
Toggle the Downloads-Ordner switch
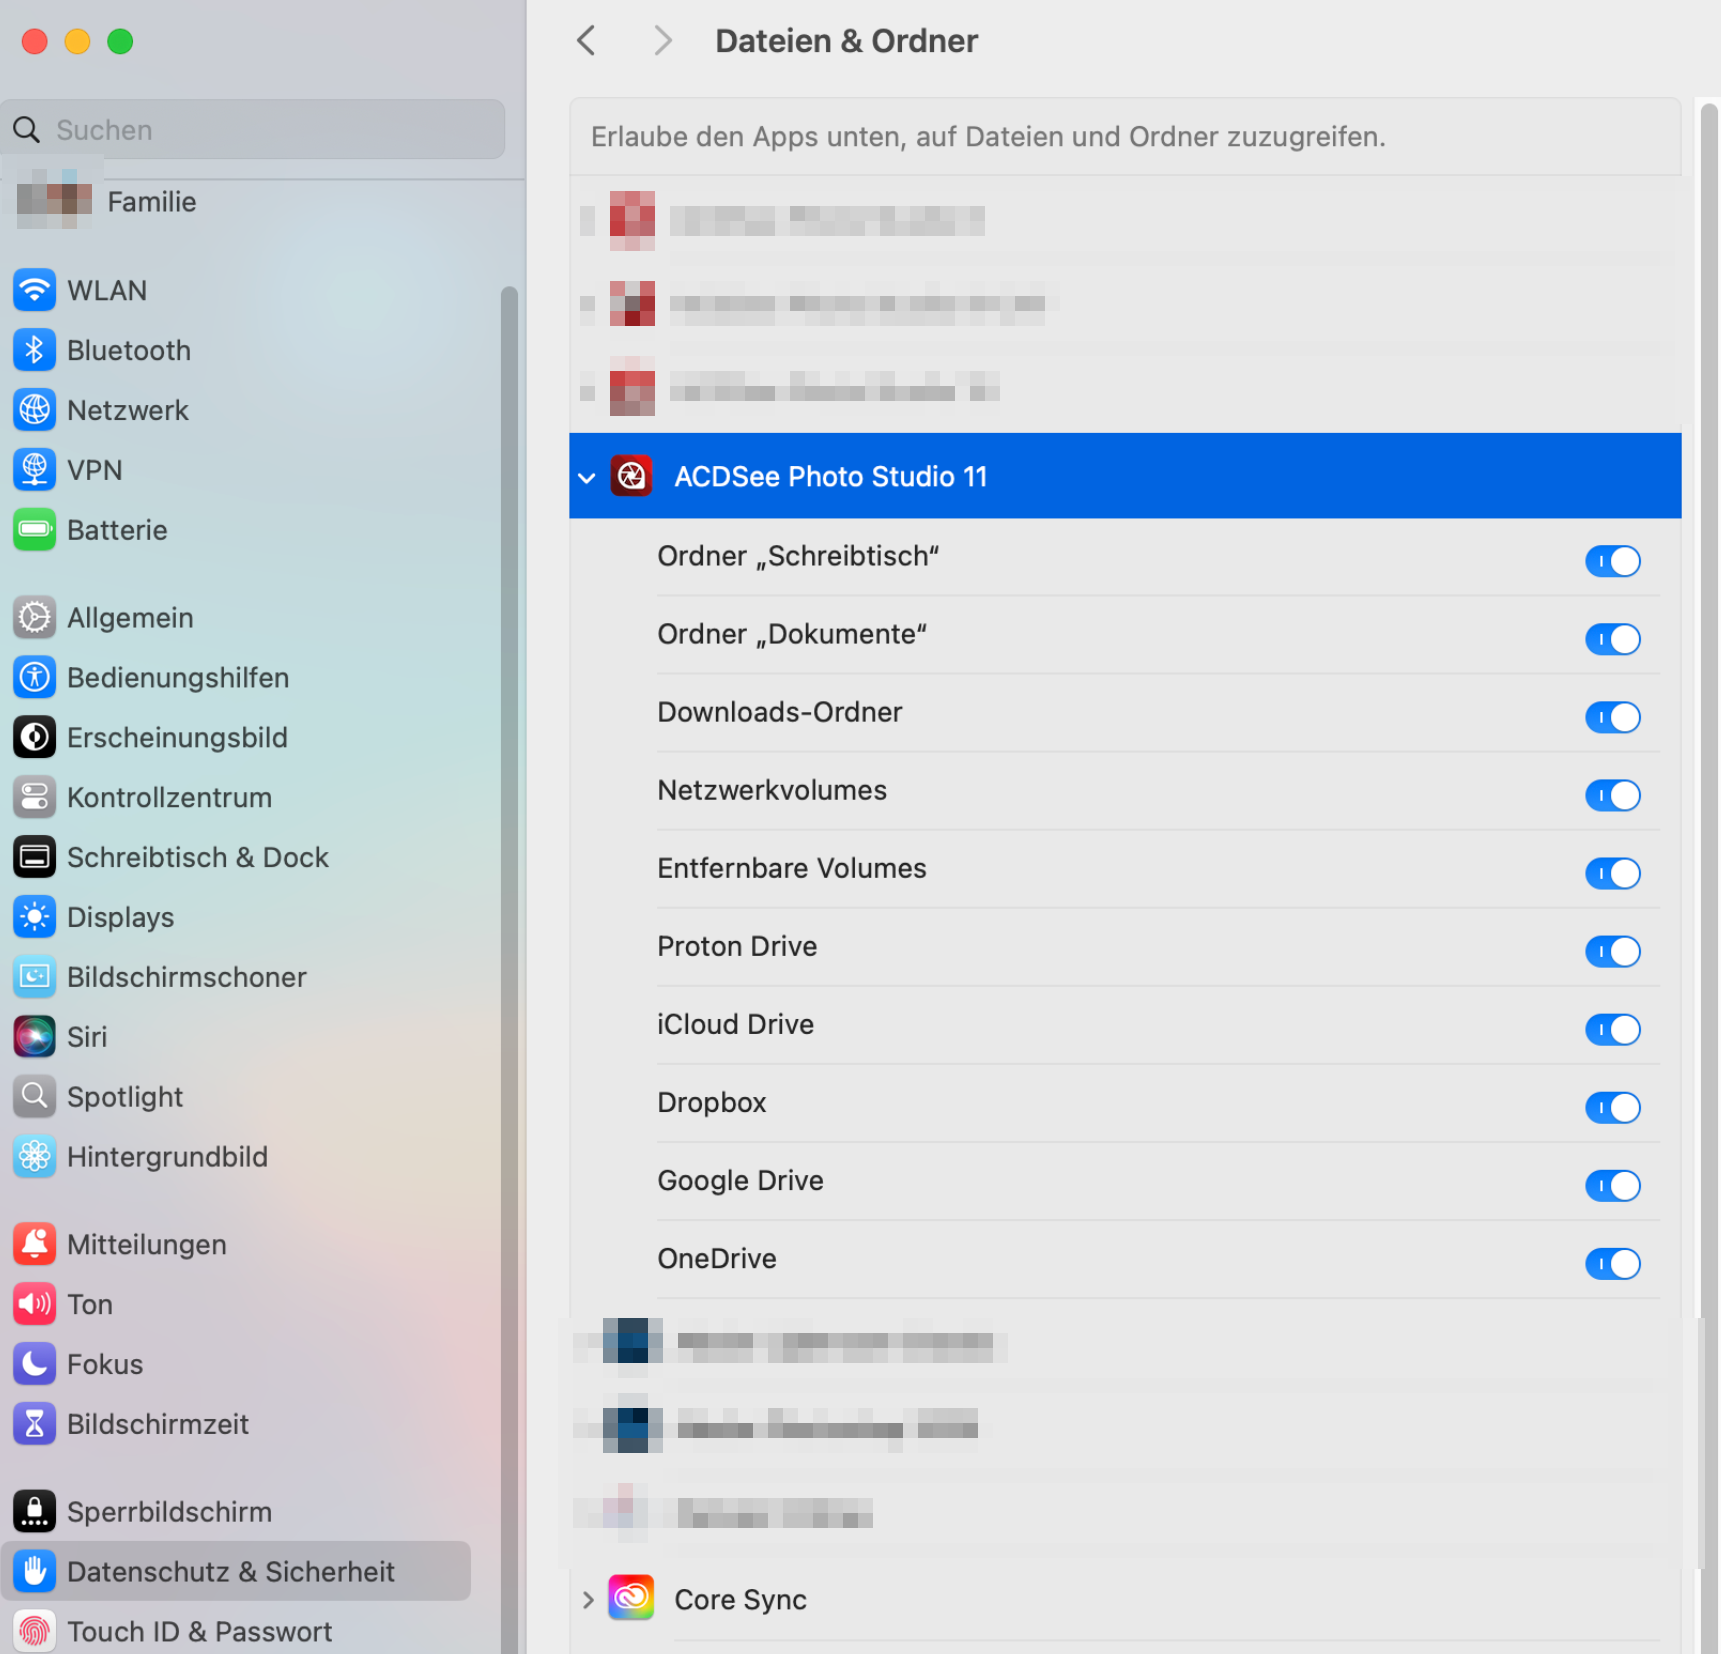click(1612, 717)
